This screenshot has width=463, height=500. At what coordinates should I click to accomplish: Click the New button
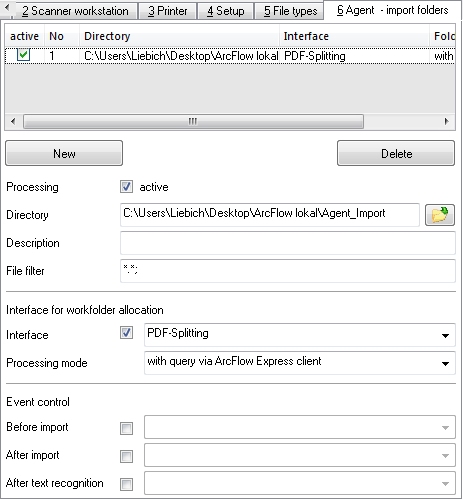point(64,153)
